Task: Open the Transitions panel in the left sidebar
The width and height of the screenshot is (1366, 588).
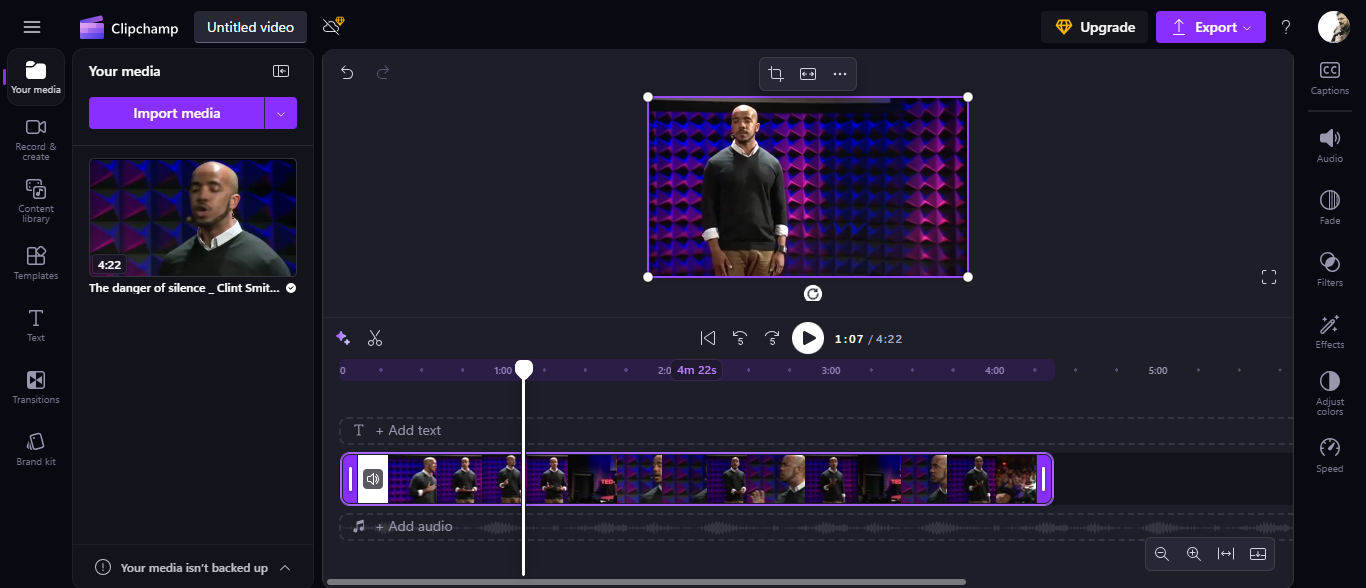Action: click(x=35, y=386)
